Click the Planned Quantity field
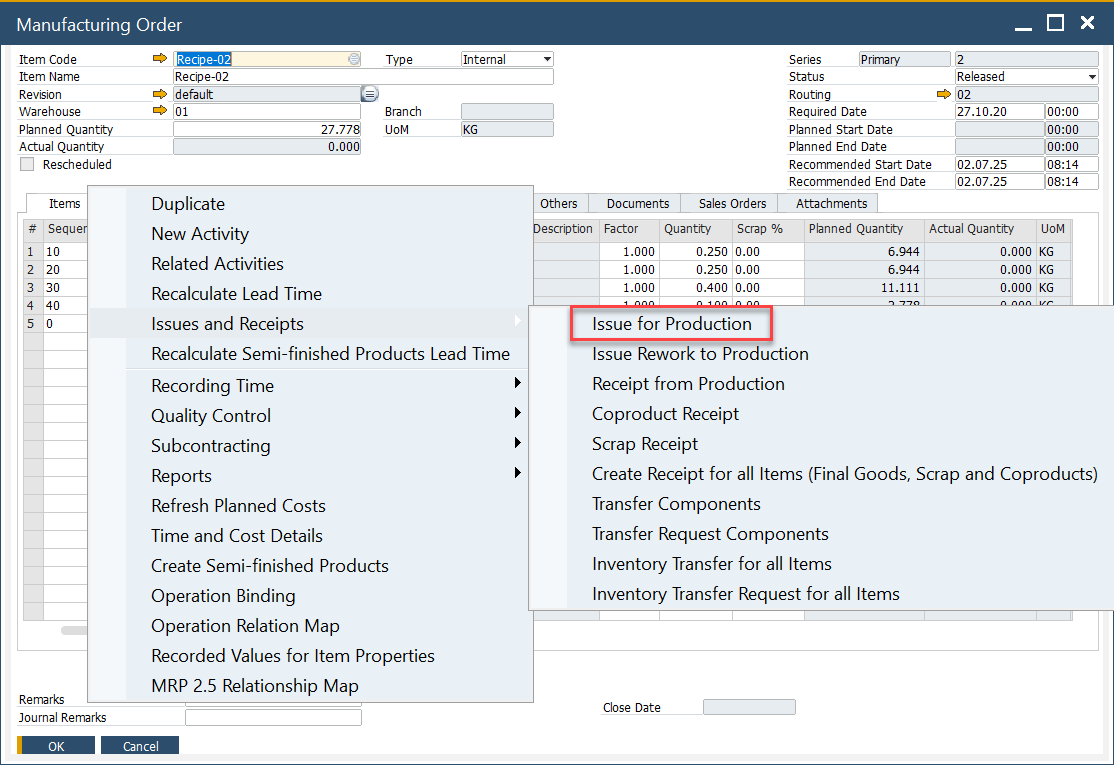The height and width of the screenshot is (765, 1114). click(x=267, y=129)
